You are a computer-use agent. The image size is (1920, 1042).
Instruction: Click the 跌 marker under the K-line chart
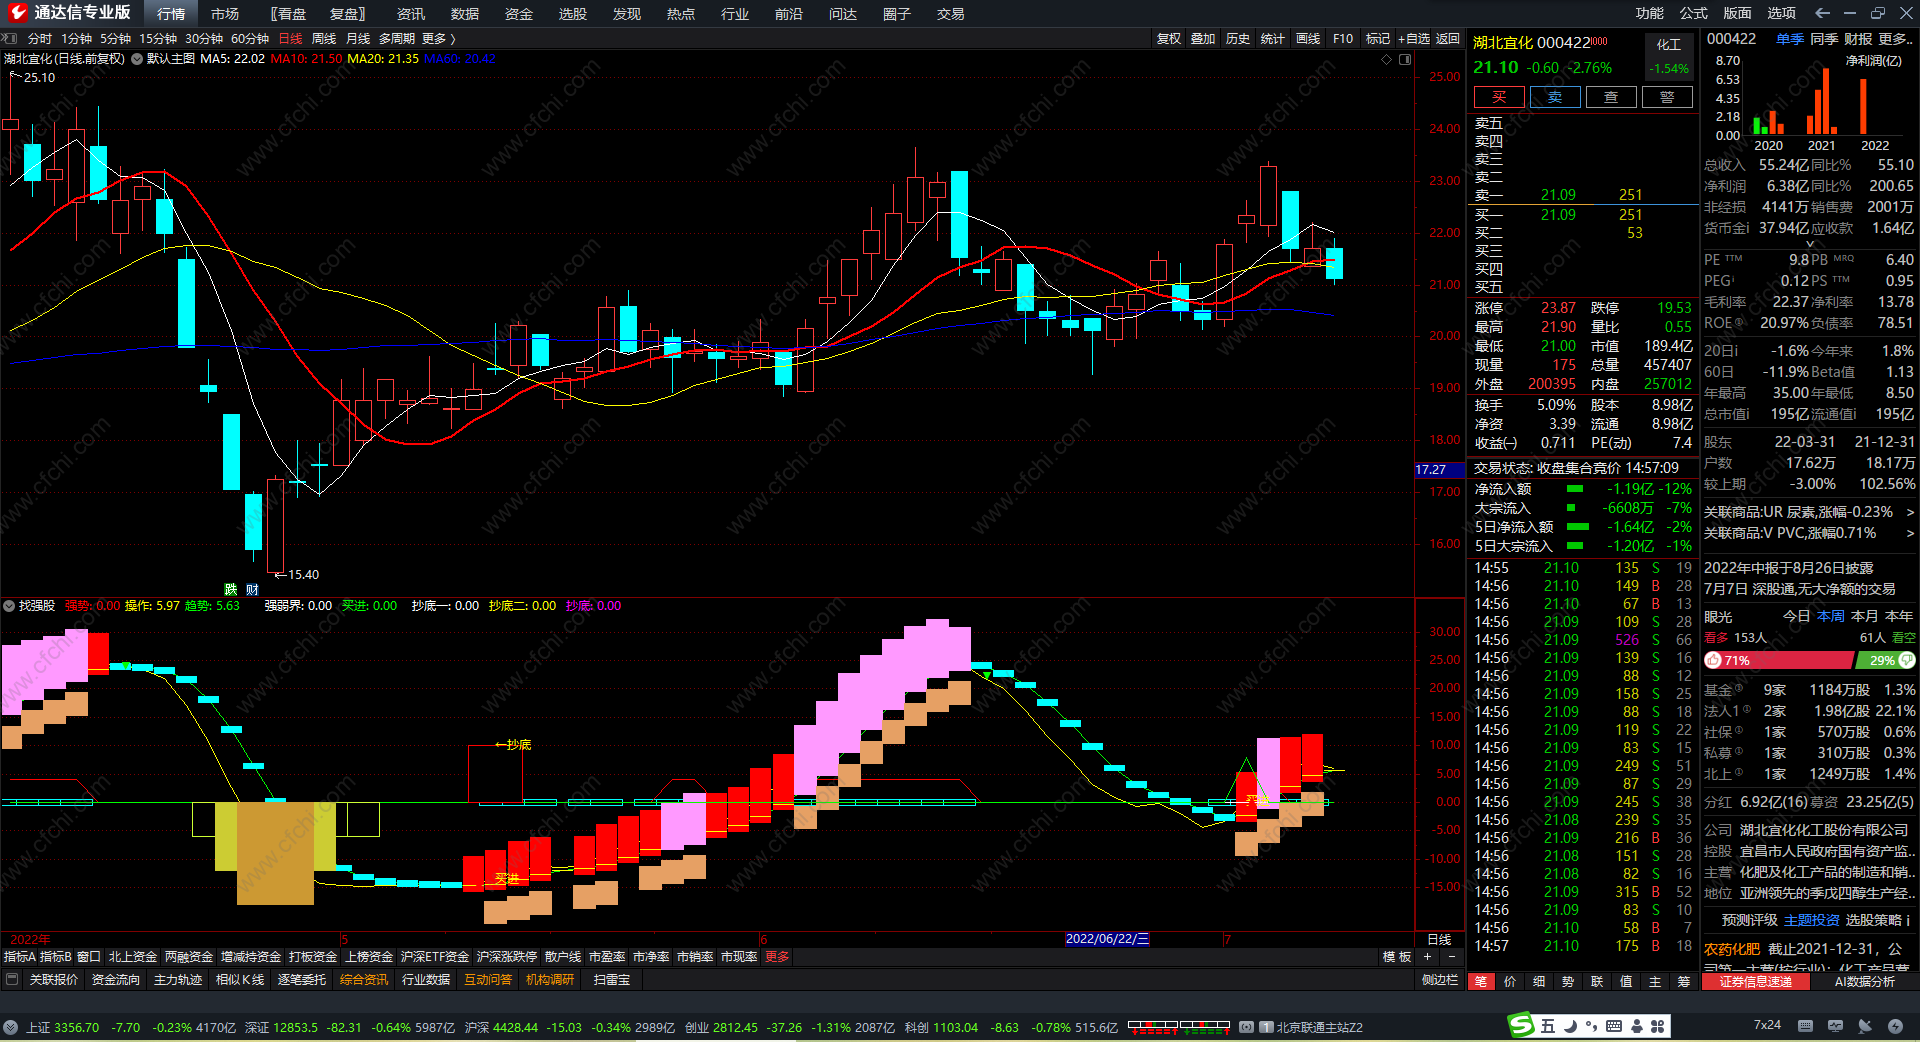230,589
